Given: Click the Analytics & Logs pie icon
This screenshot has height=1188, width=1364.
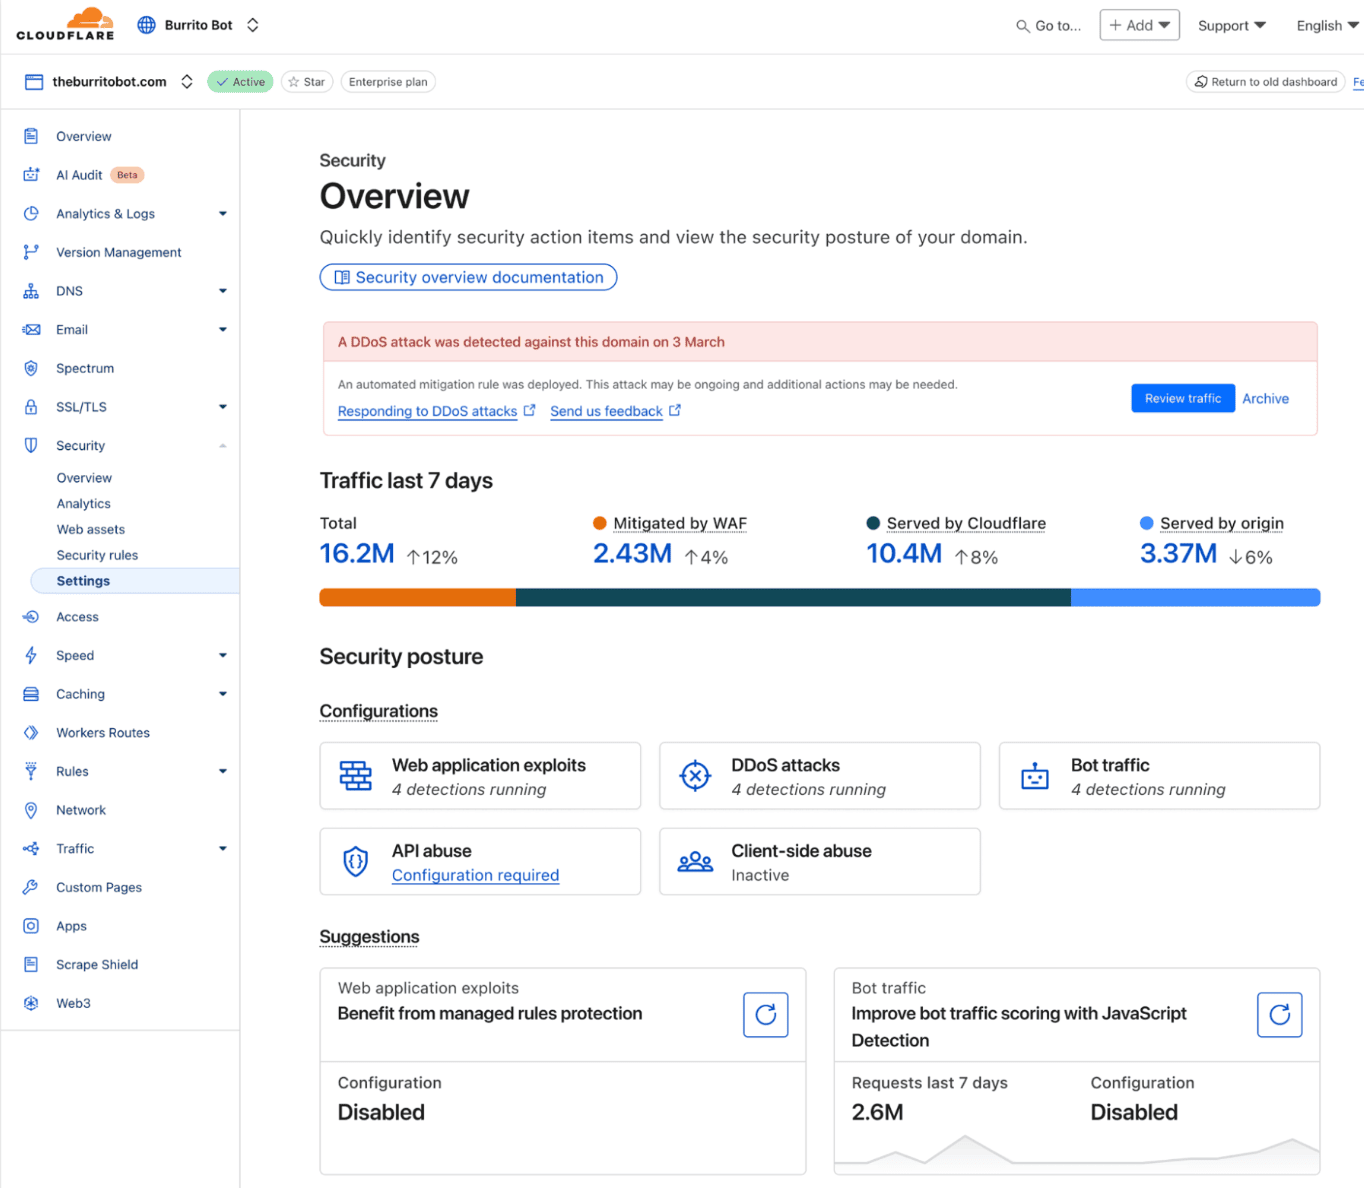Looking at the screenshot, I should click(x=31, y=213).
